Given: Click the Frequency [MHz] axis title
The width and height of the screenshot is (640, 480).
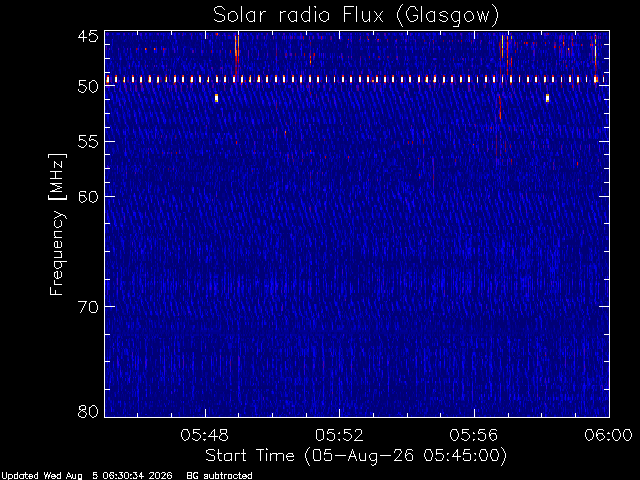Looking at the screenshot, I should [57, 224].
